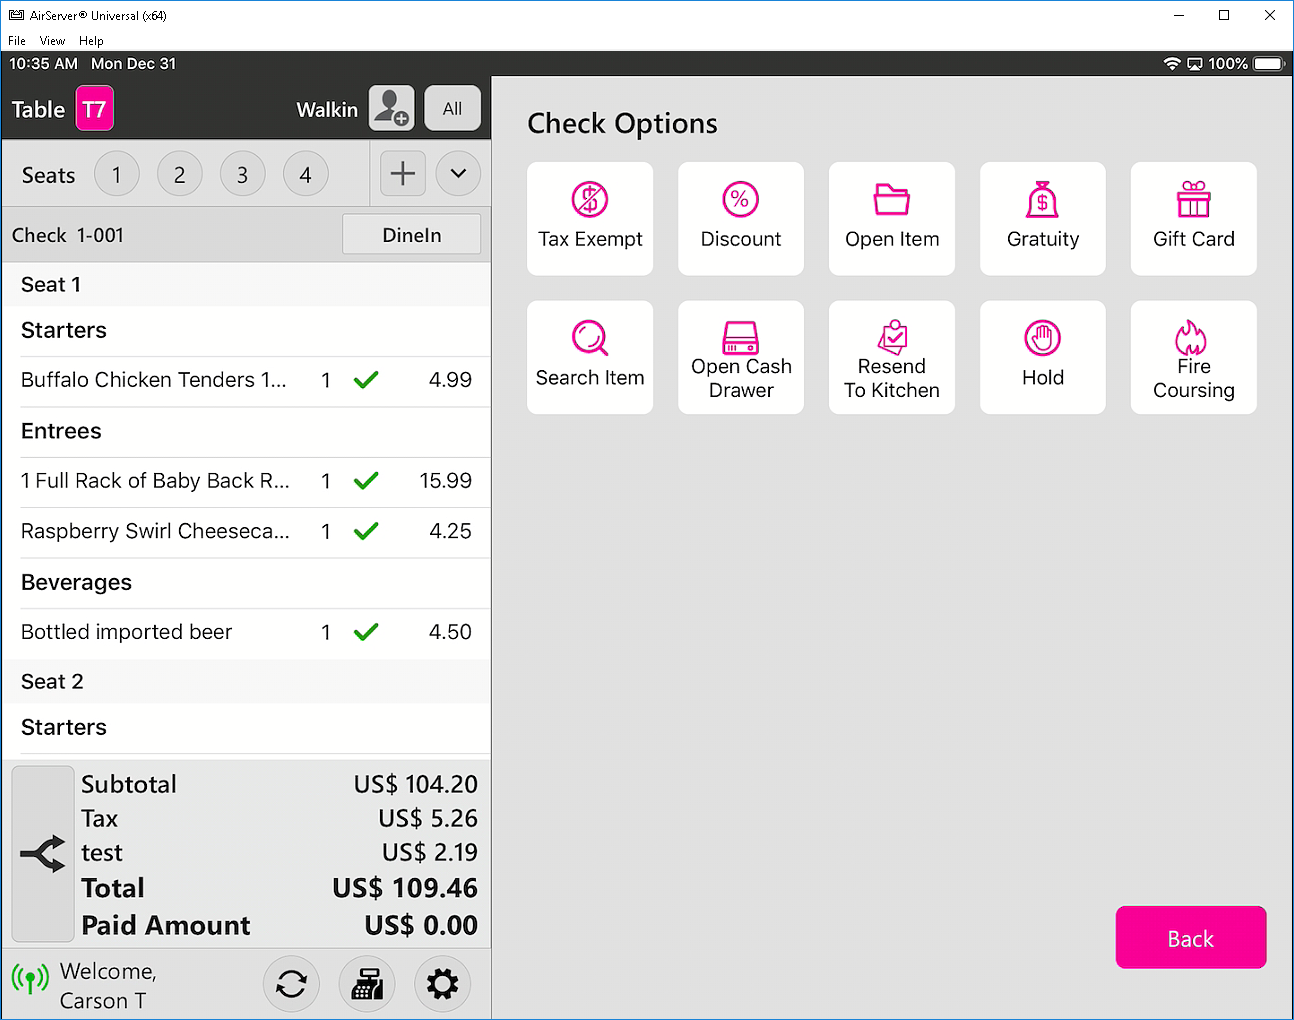Open the Tax Exempt option

click(x=590, y=218)
